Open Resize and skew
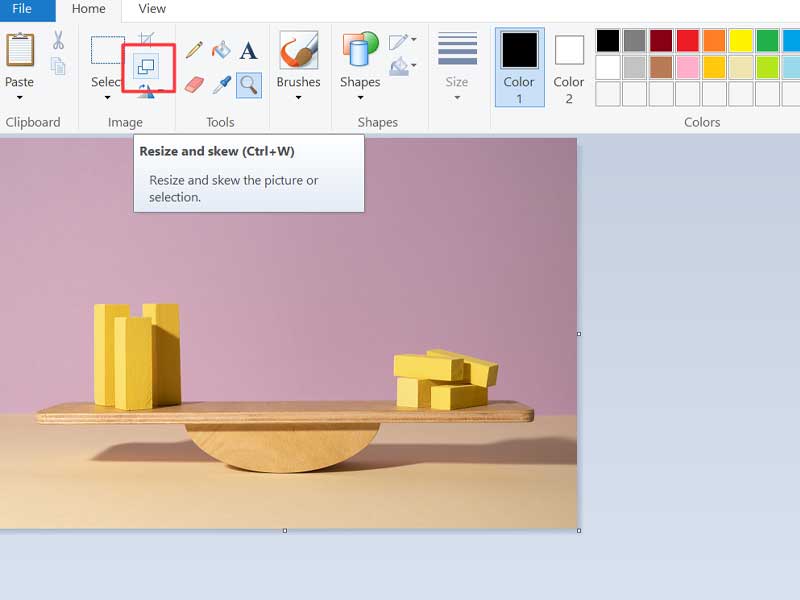The width and height of the screenshot is (800, 600). pyautogui.click(x=145, y=65)
